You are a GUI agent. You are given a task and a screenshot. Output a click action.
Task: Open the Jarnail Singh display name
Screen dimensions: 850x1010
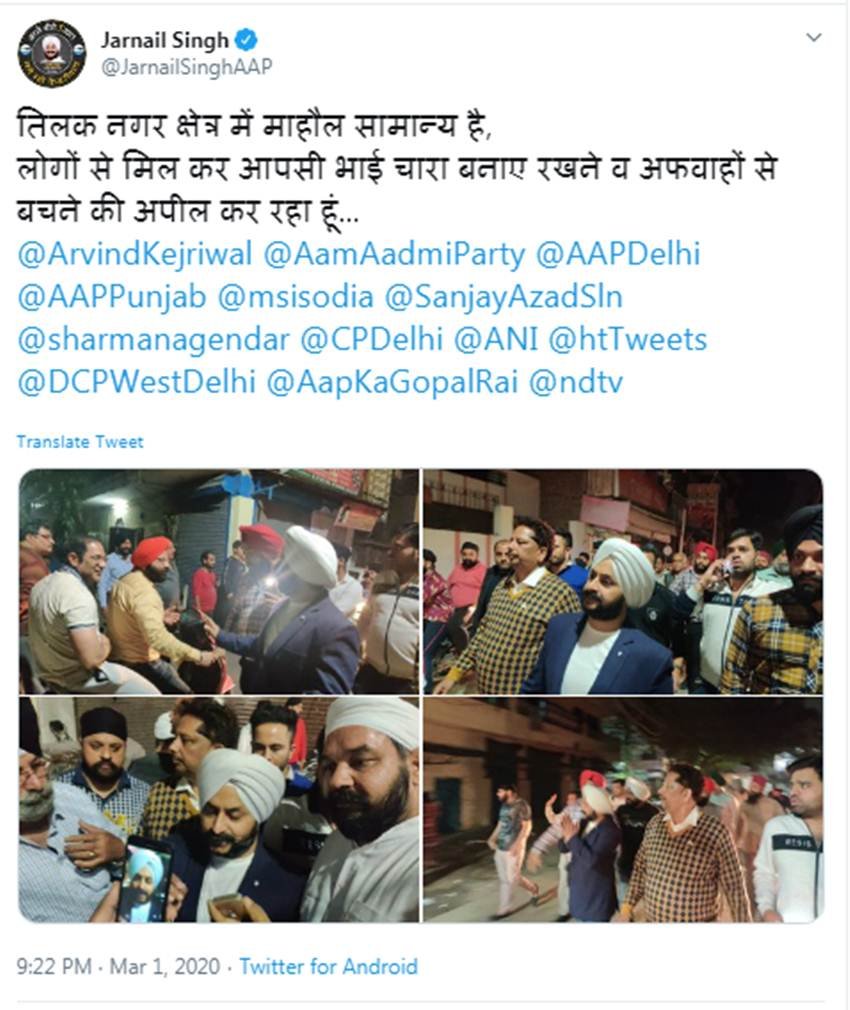pos(165,40)
